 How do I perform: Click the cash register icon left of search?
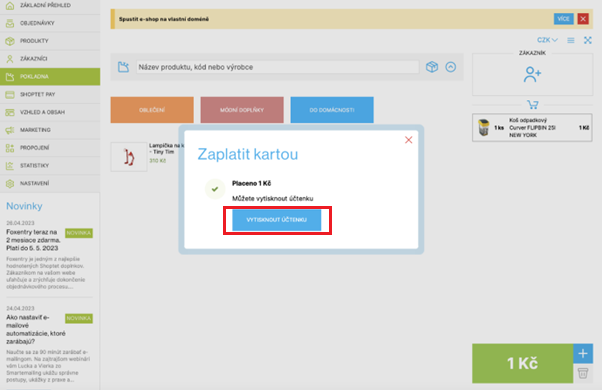[x=123, y=67]
